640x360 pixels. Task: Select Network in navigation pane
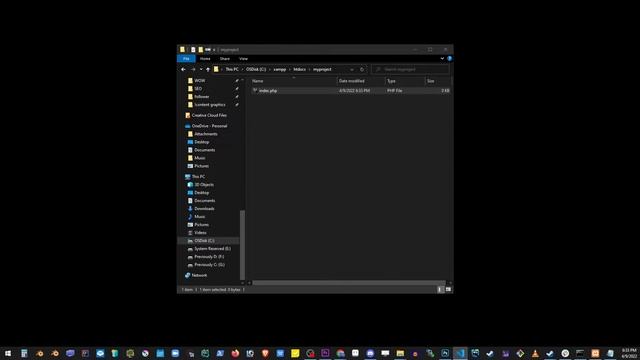[x=199, y=276]
